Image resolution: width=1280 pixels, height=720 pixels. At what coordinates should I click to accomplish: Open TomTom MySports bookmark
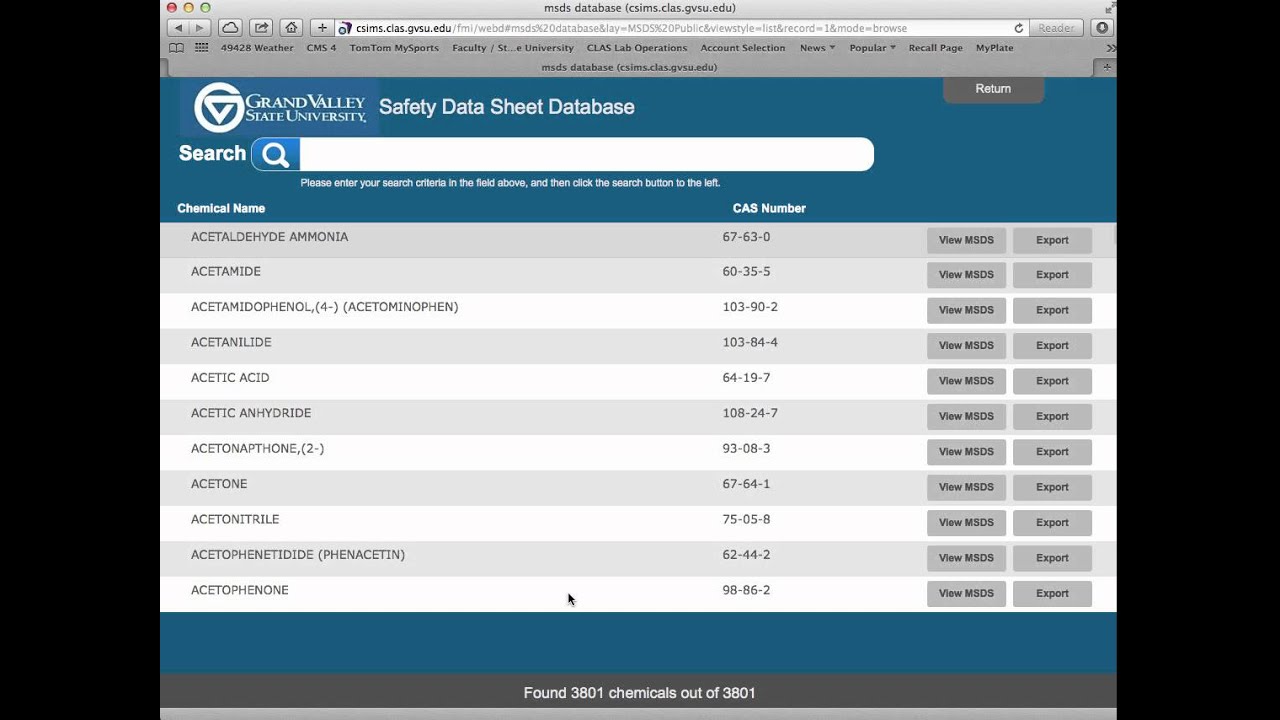pyautogui.click(x=394, y=48)
